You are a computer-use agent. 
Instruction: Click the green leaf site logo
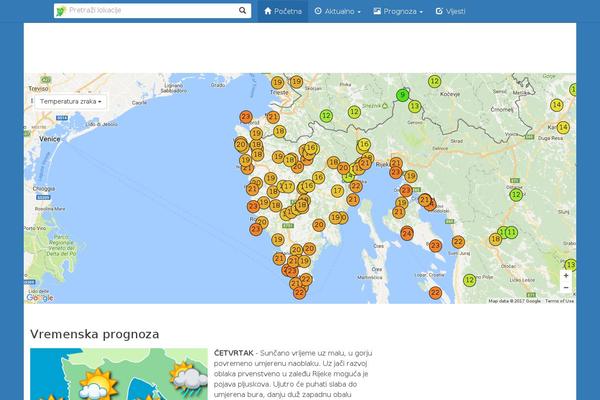61,11
